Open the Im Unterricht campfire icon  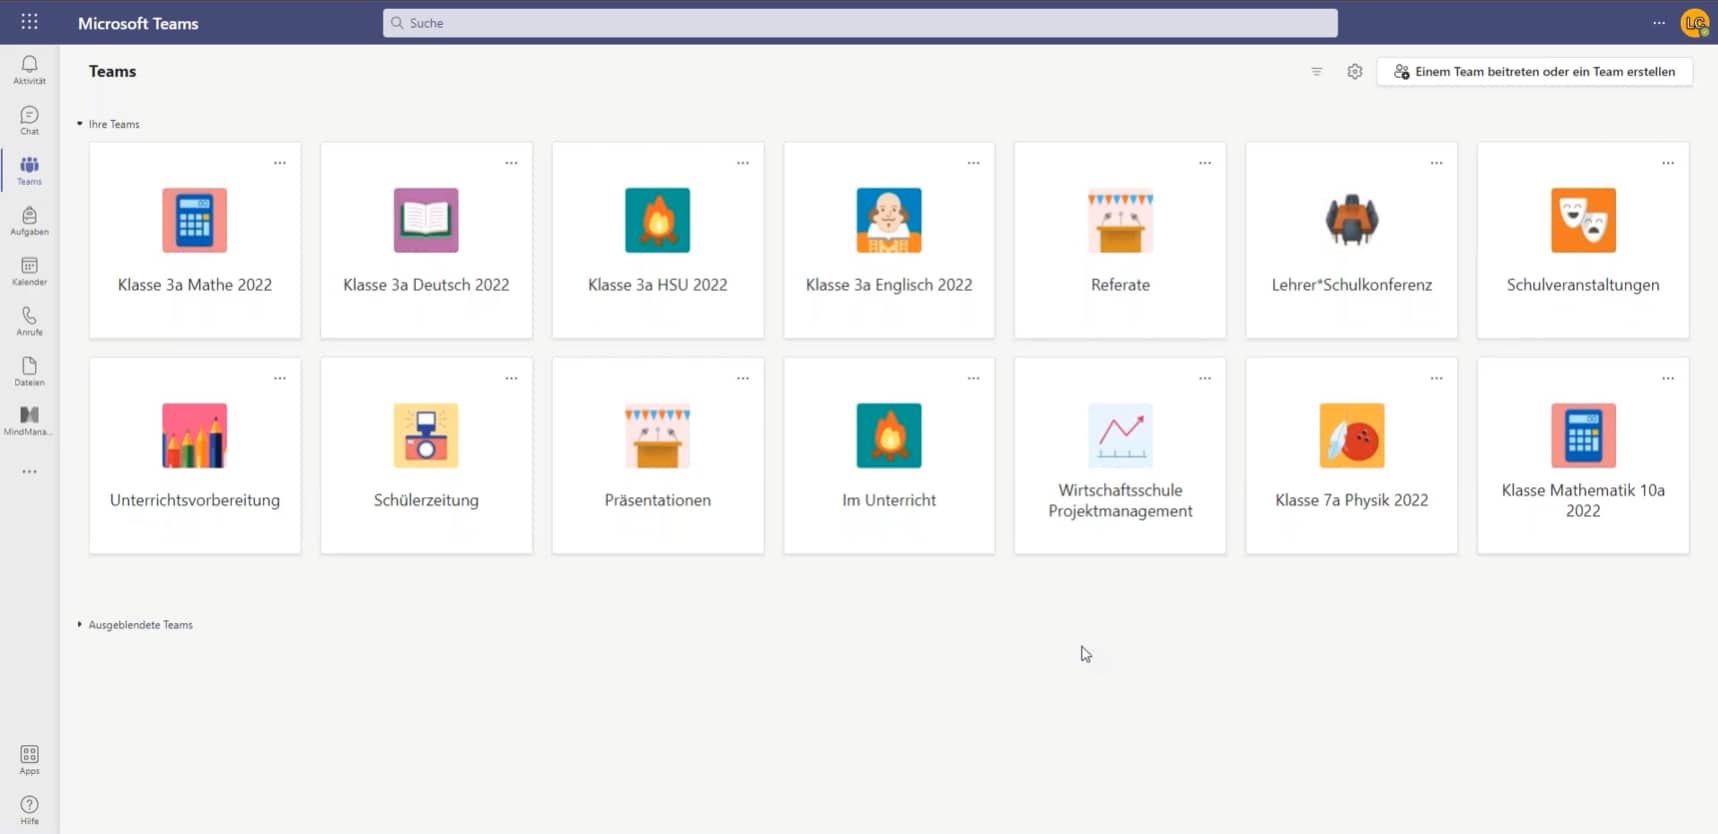click(x=889, y=435)
